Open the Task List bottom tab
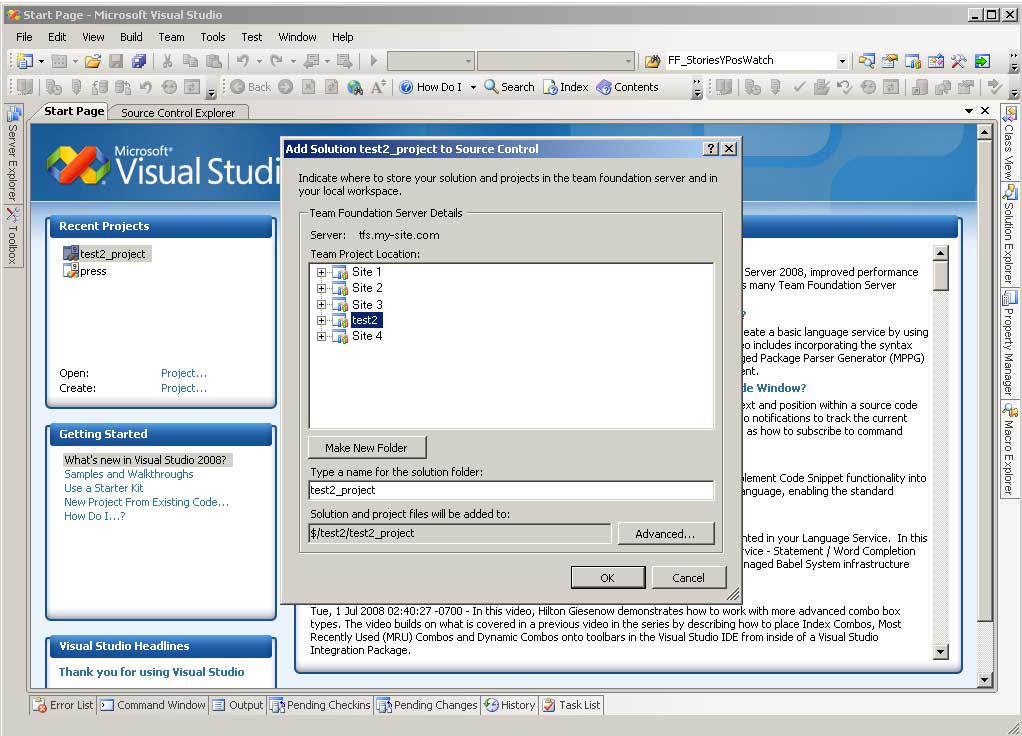 click(x=571, y=705)
